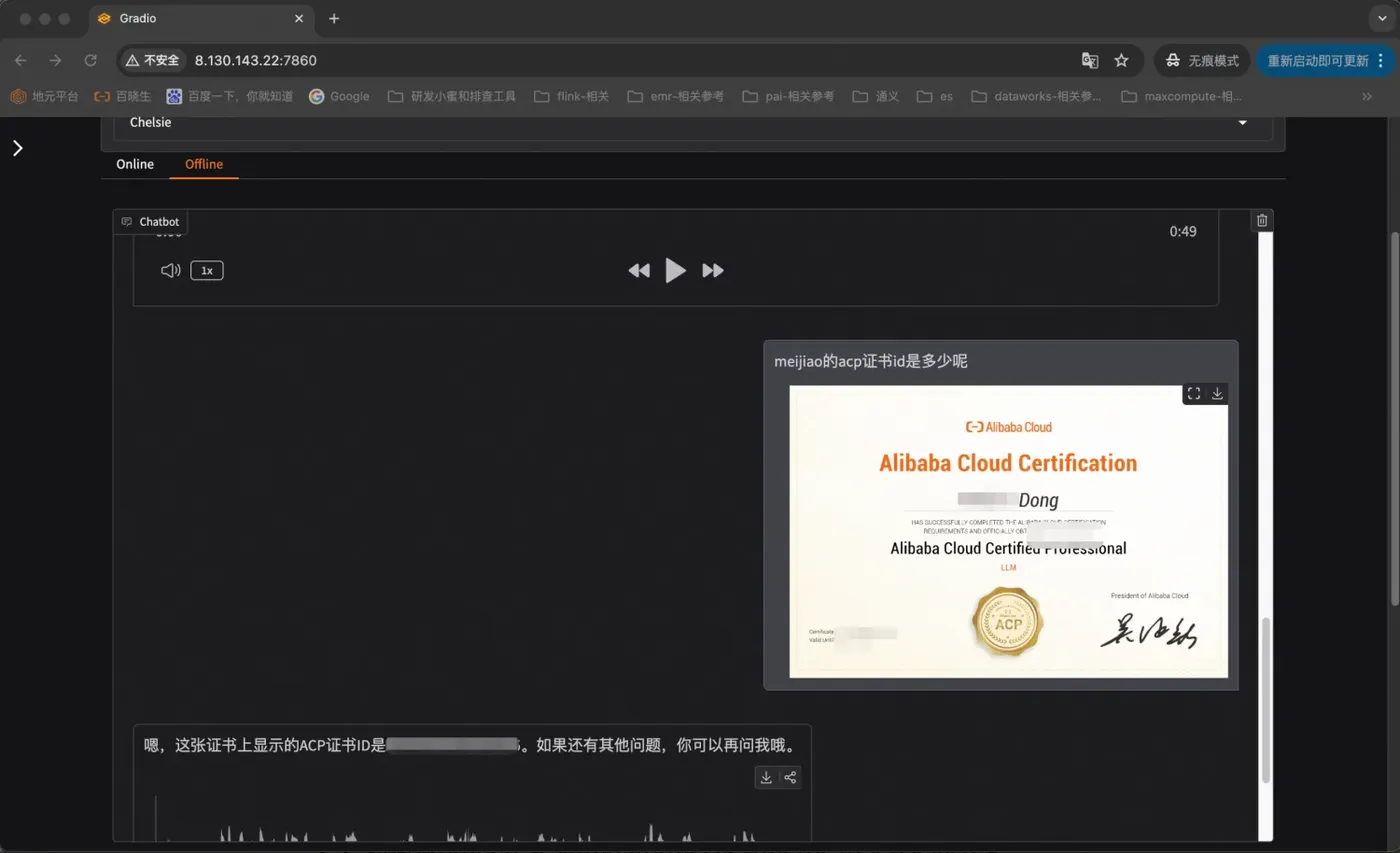
Task: Open 百度一下，你就知道 bookmark
Action: (x=230, y=96)
